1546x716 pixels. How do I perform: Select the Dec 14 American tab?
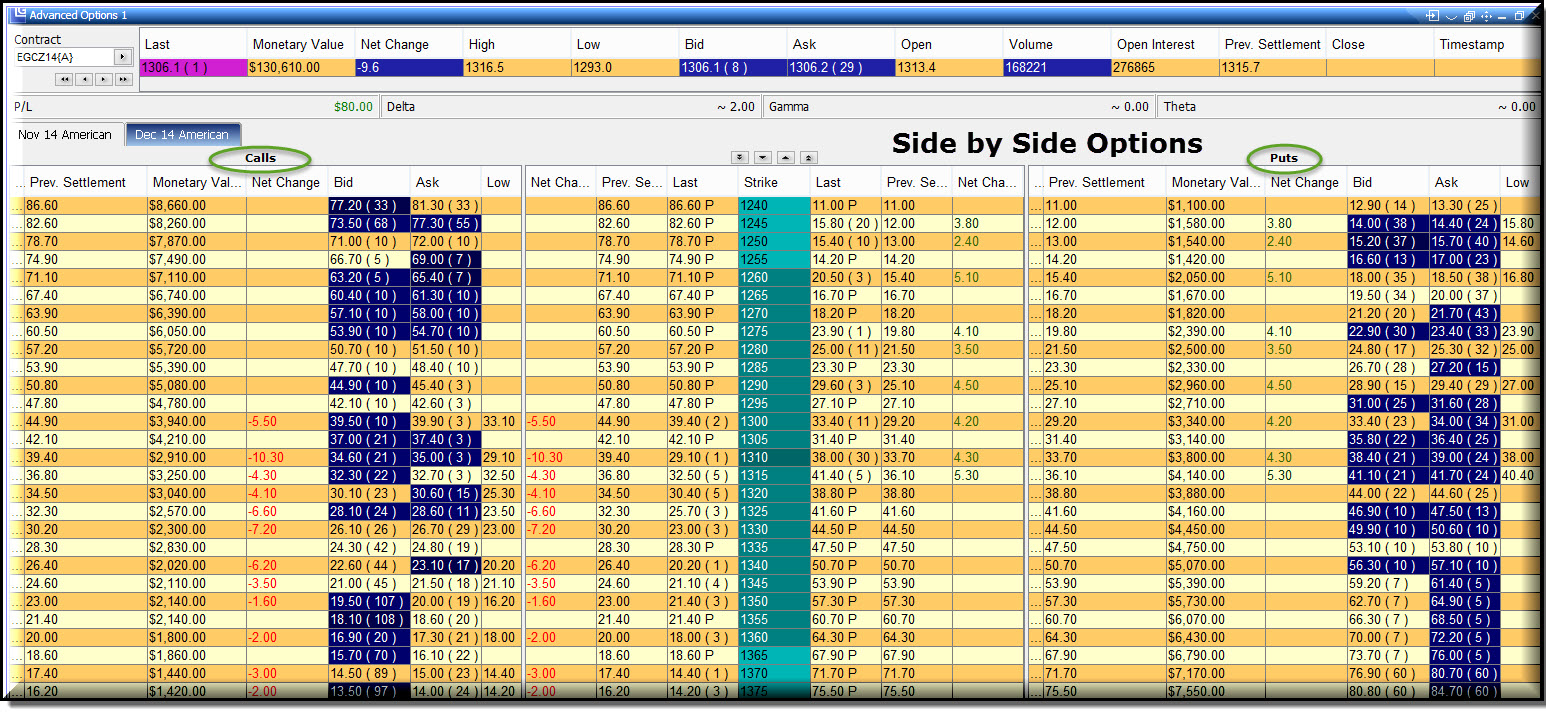click(x=182, y=134)
